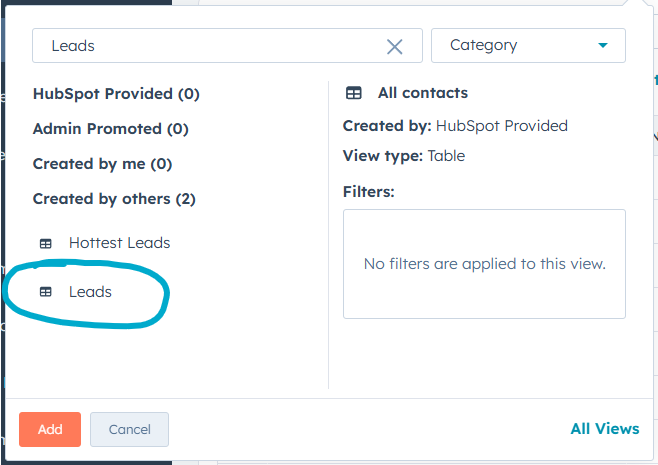Click the Category dropdown caret arrow
Viewport: 658px width, 465px height.
(602, 45)
